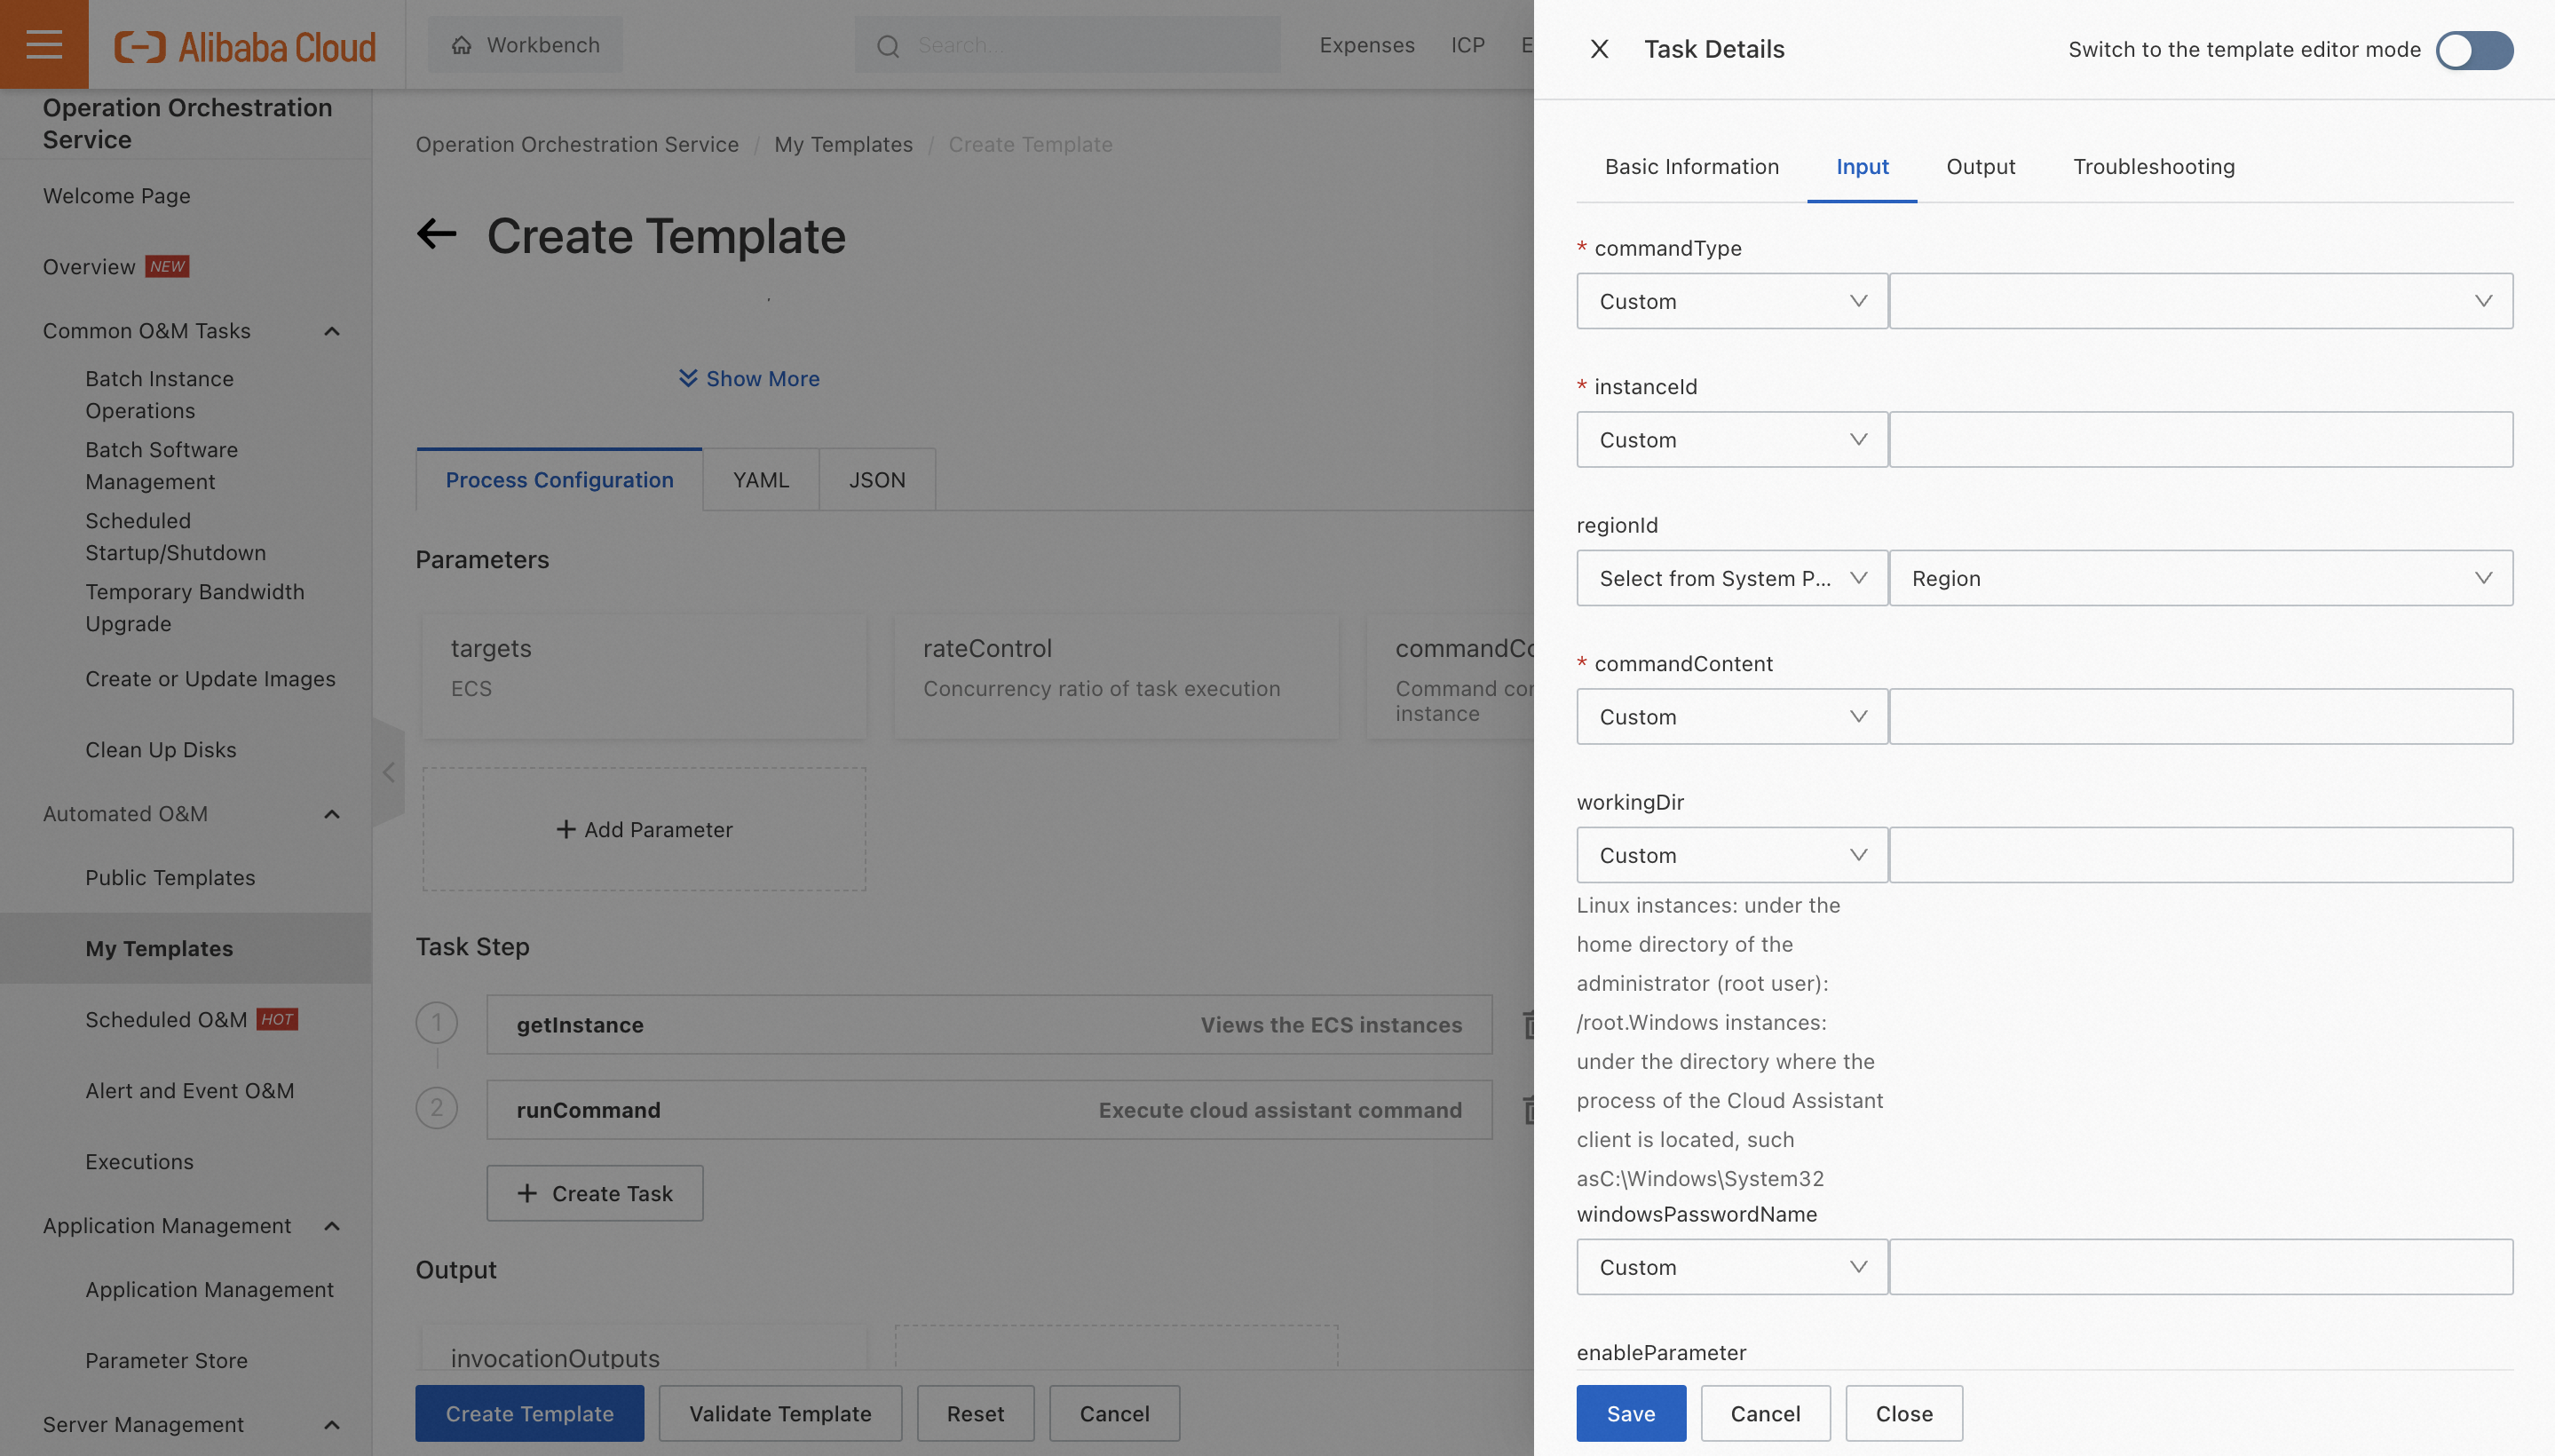This screenshot has height=1456, width=2555.
Task: Open the Region value dropdown
Action: click(x=2200, y=578)
